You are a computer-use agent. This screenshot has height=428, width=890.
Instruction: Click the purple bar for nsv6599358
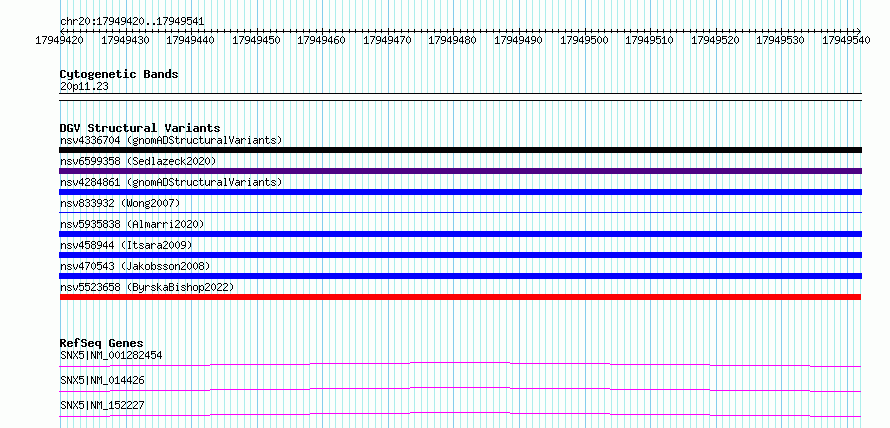460,171
